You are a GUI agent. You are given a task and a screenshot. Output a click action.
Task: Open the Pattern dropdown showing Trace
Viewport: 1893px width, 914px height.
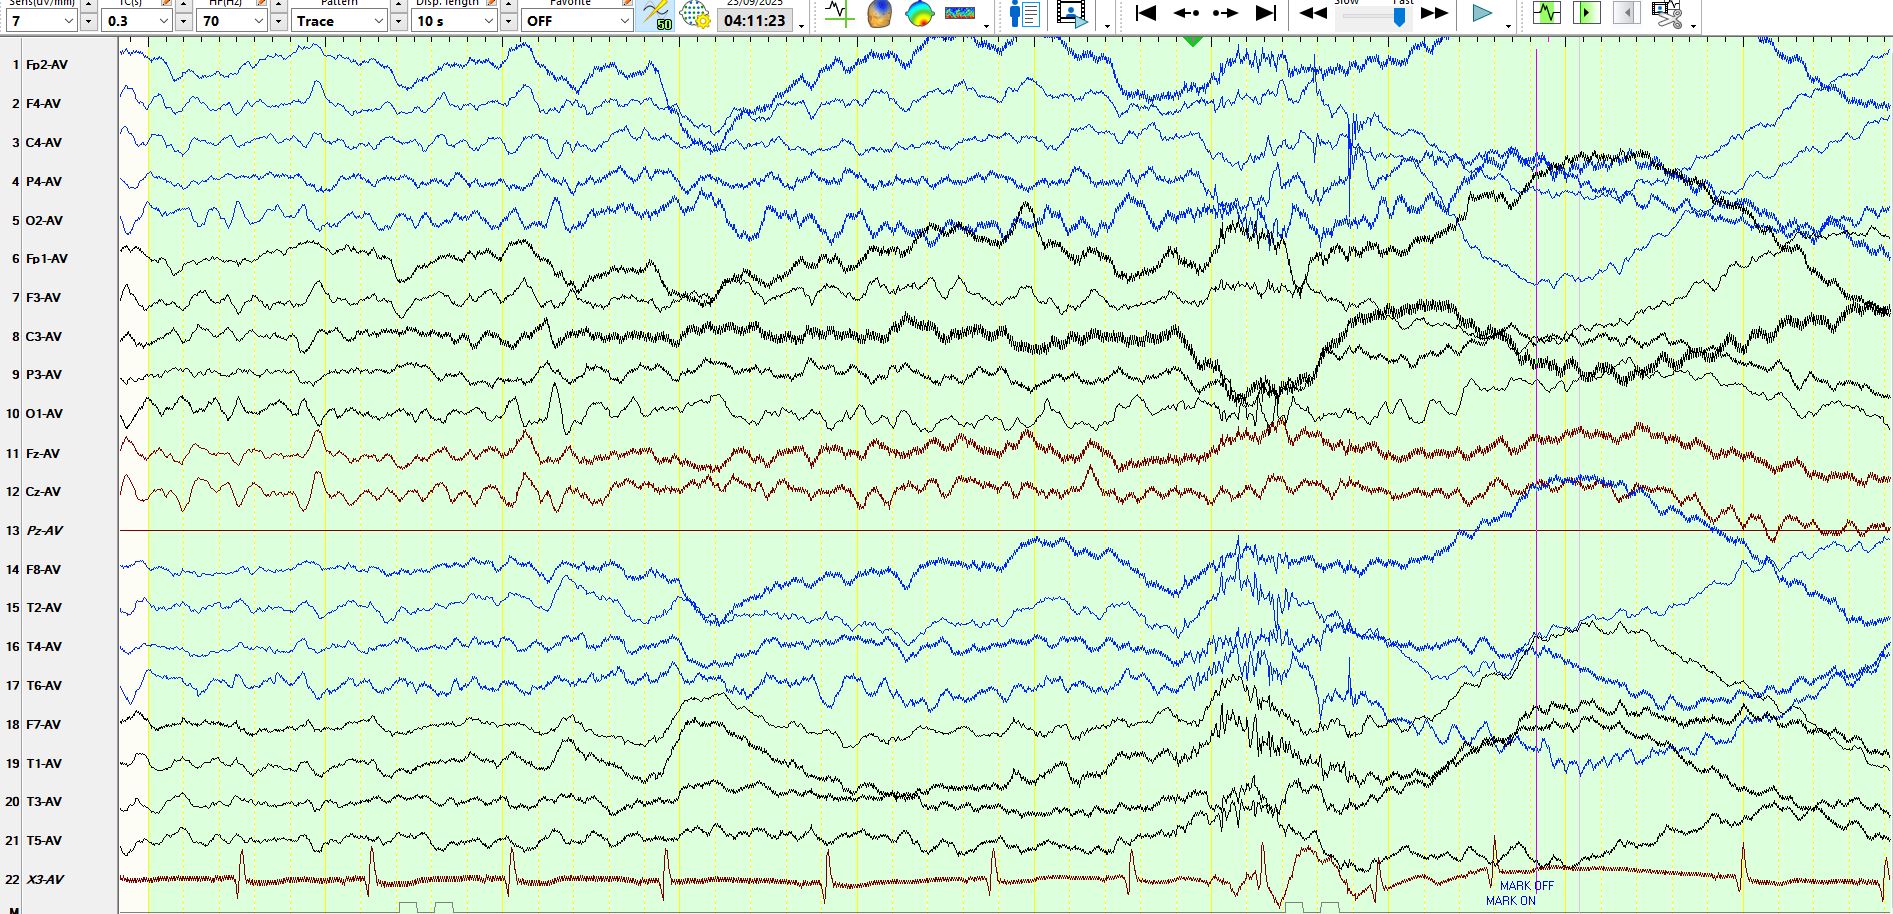pos(339,20)
